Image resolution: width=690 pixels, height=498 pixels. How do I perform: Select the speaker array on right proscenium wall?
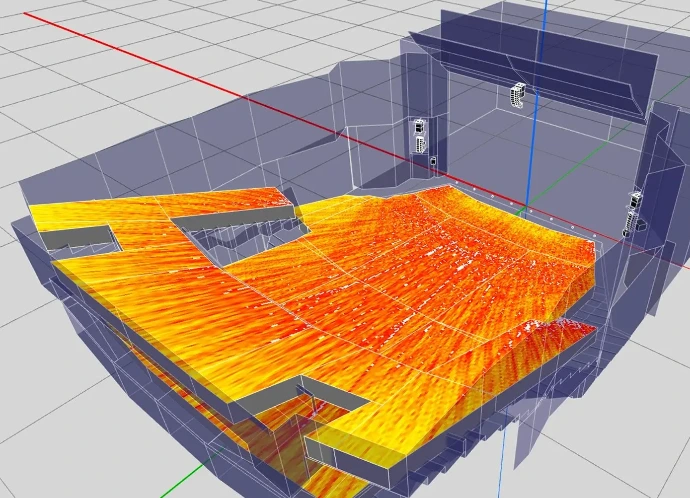[631, 223]
